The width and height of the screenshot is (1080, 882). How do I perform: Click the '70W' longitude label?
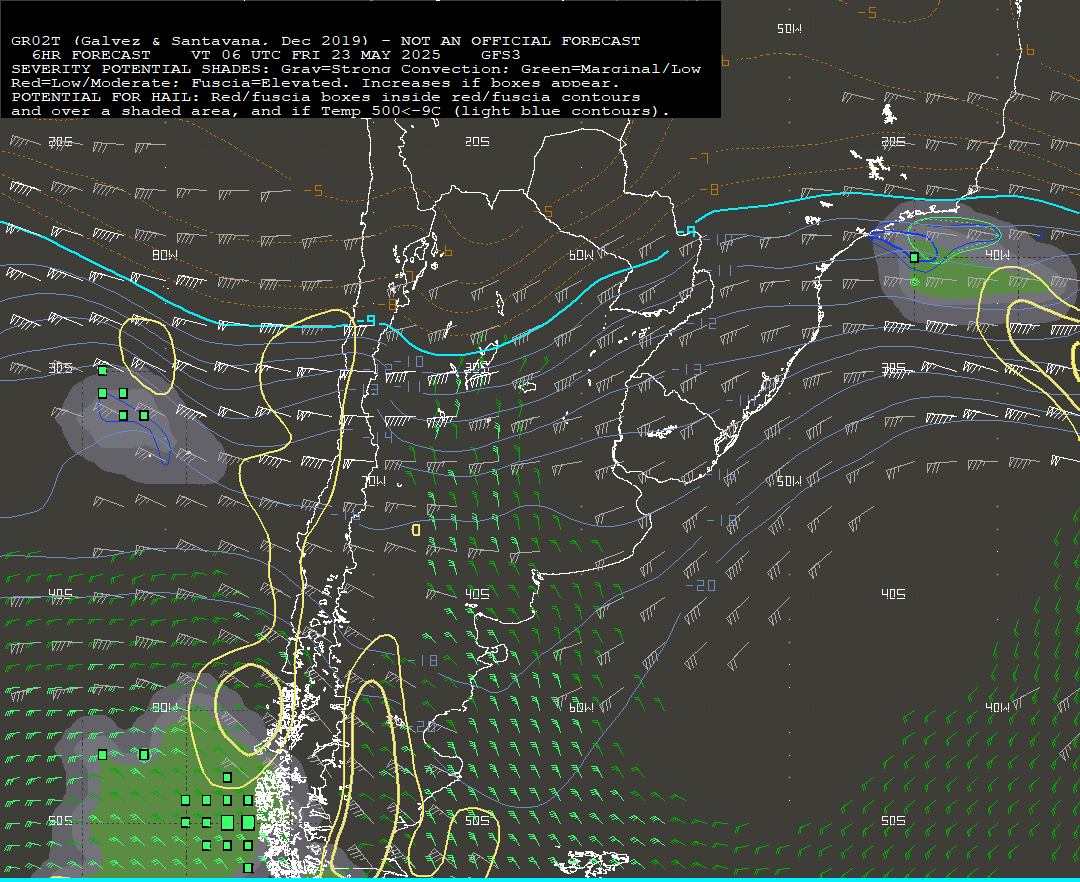374,481
